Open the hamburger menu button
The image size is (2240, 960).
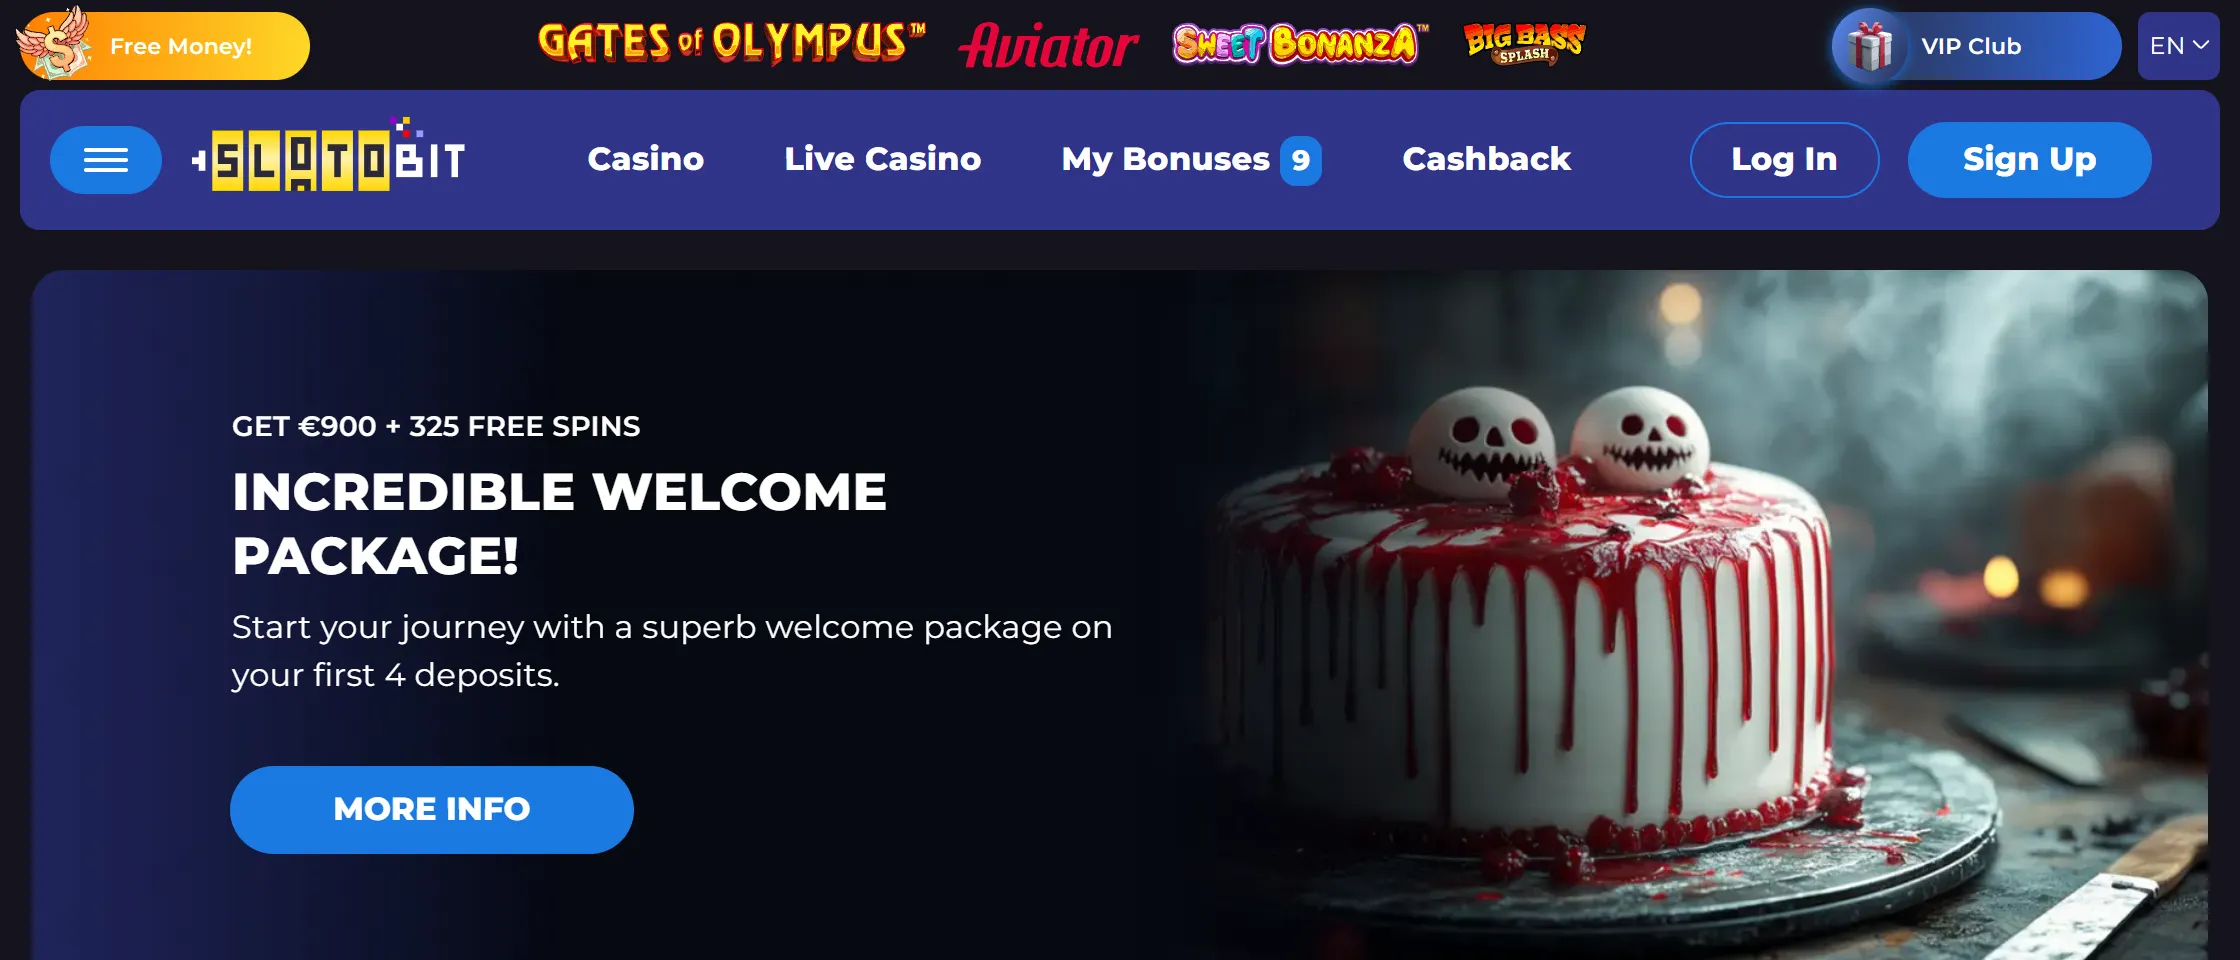click(106, 160)
